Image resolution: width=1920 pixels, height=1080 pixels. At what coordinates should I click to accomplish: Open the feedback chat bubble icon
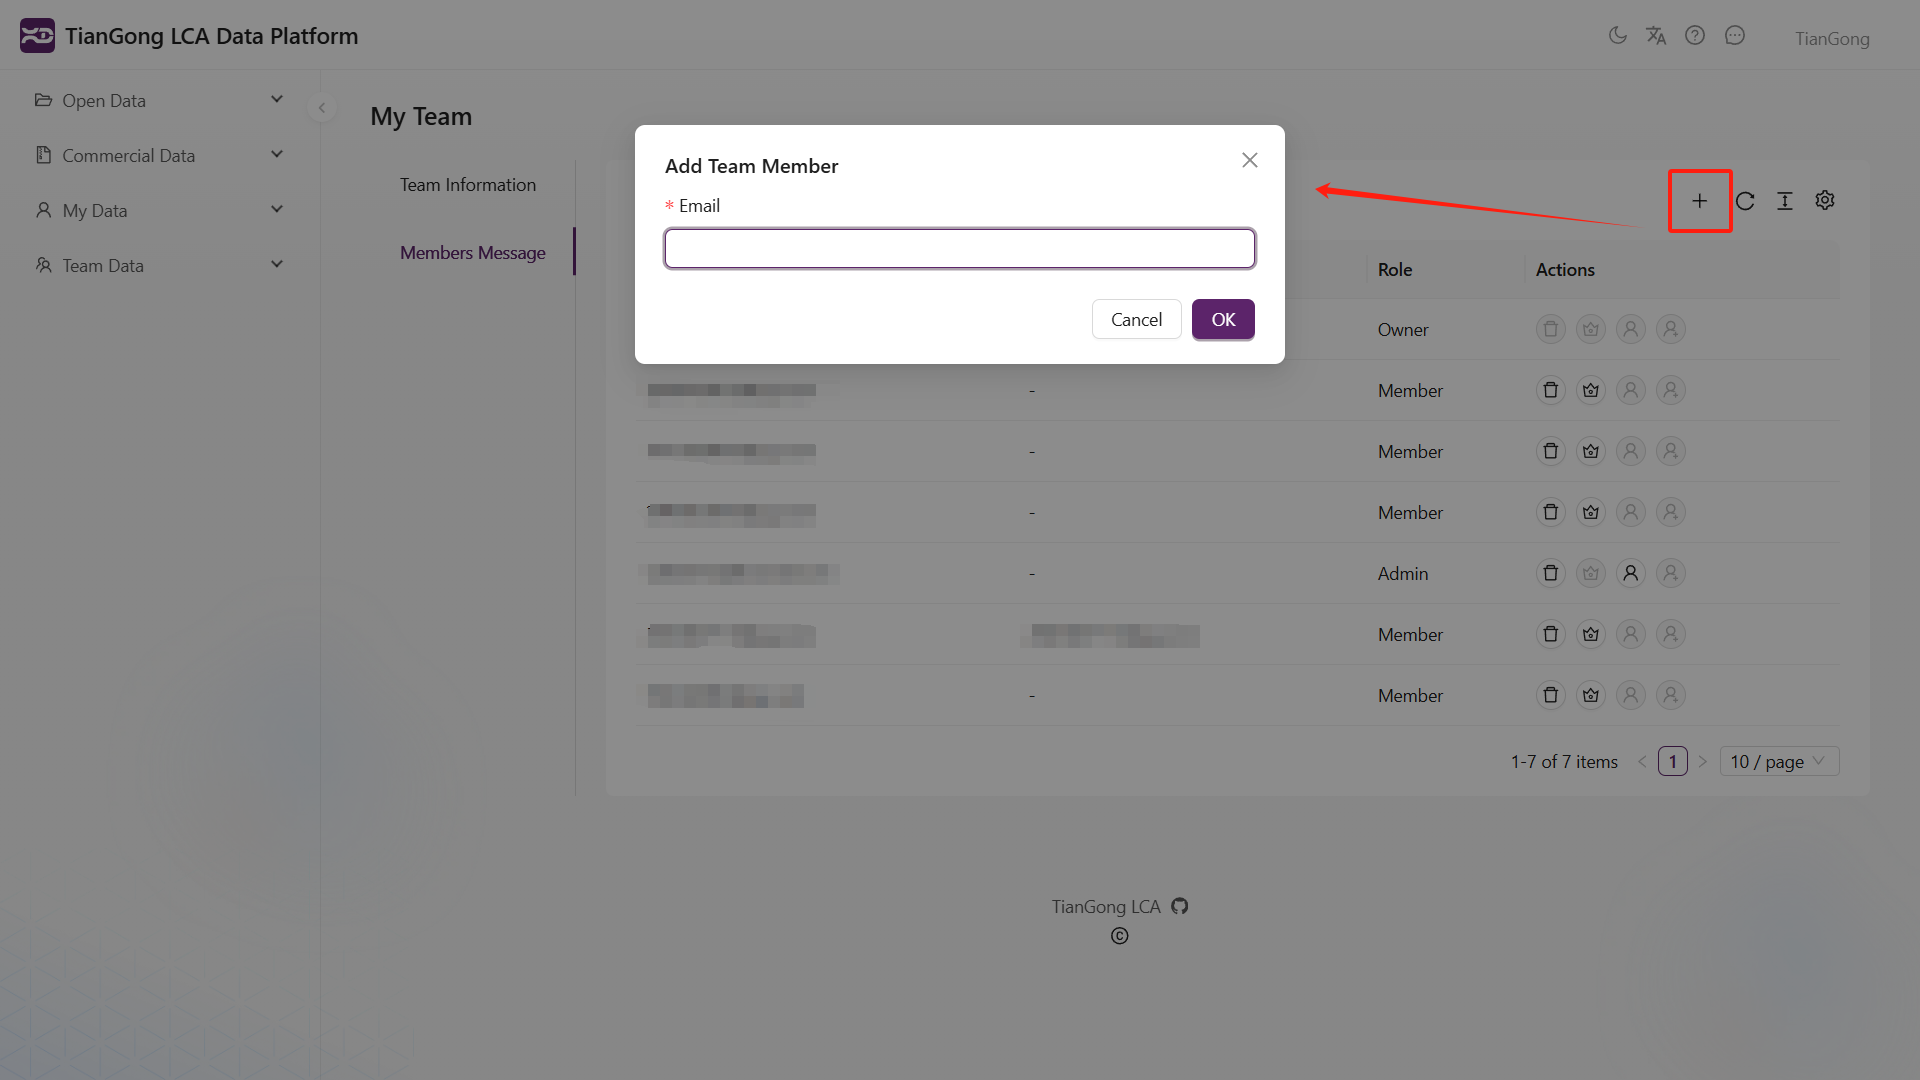[1735, 34]
